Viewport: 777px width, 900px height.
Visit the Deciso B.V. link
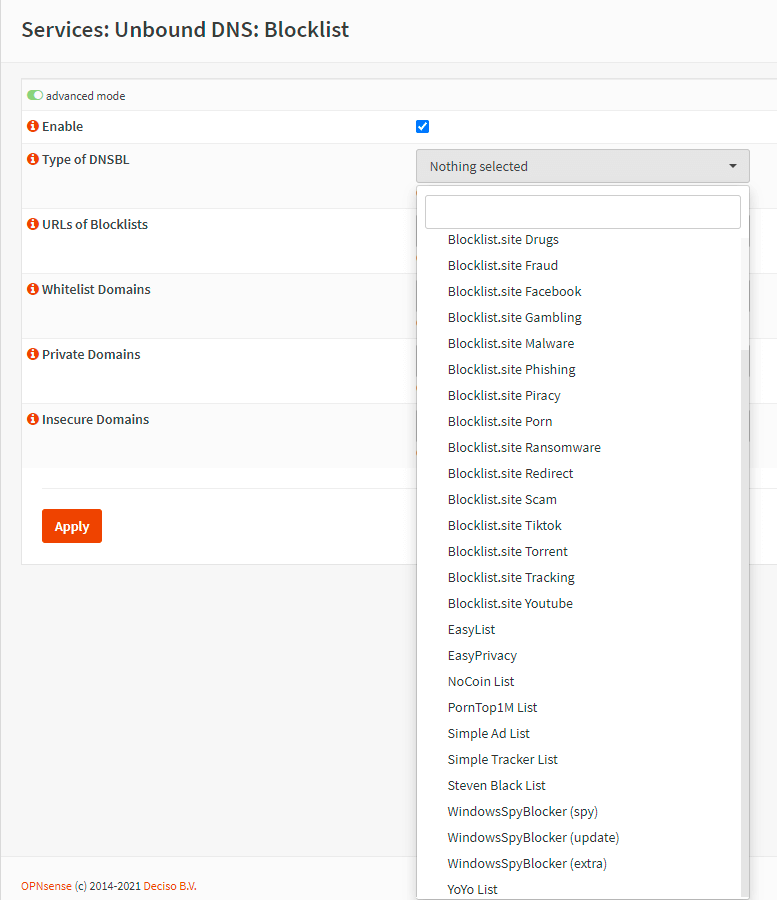pyautogui.click(x=169, y=886)
